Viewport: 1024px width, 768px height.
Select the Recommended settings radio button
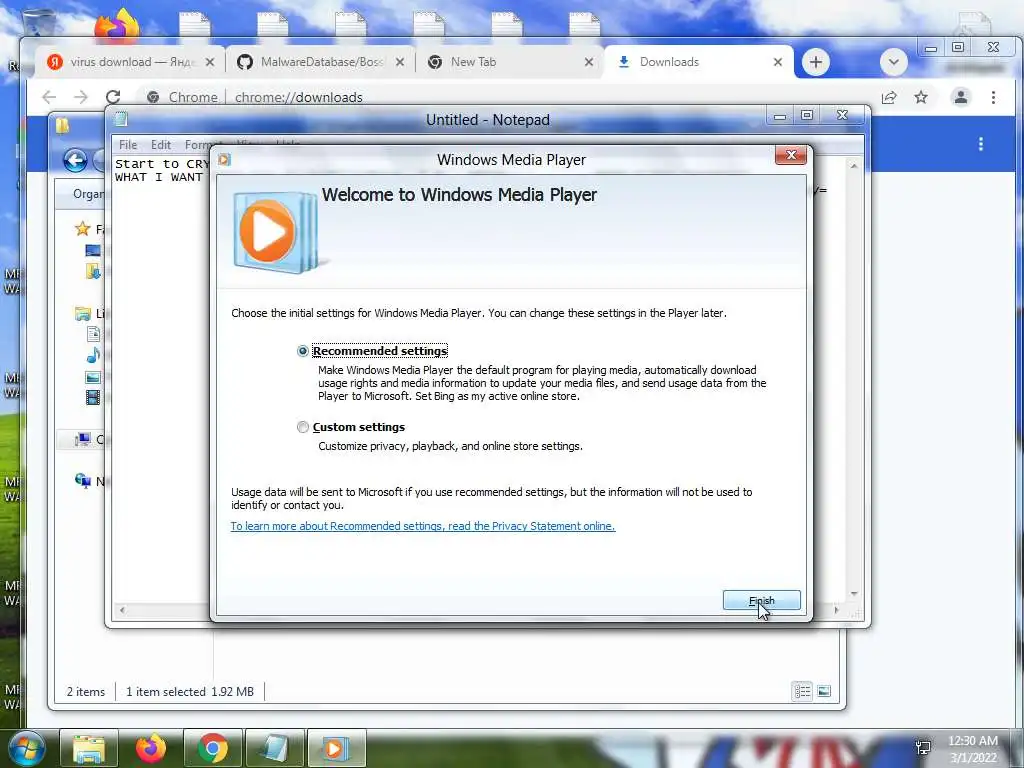(302, 351)
